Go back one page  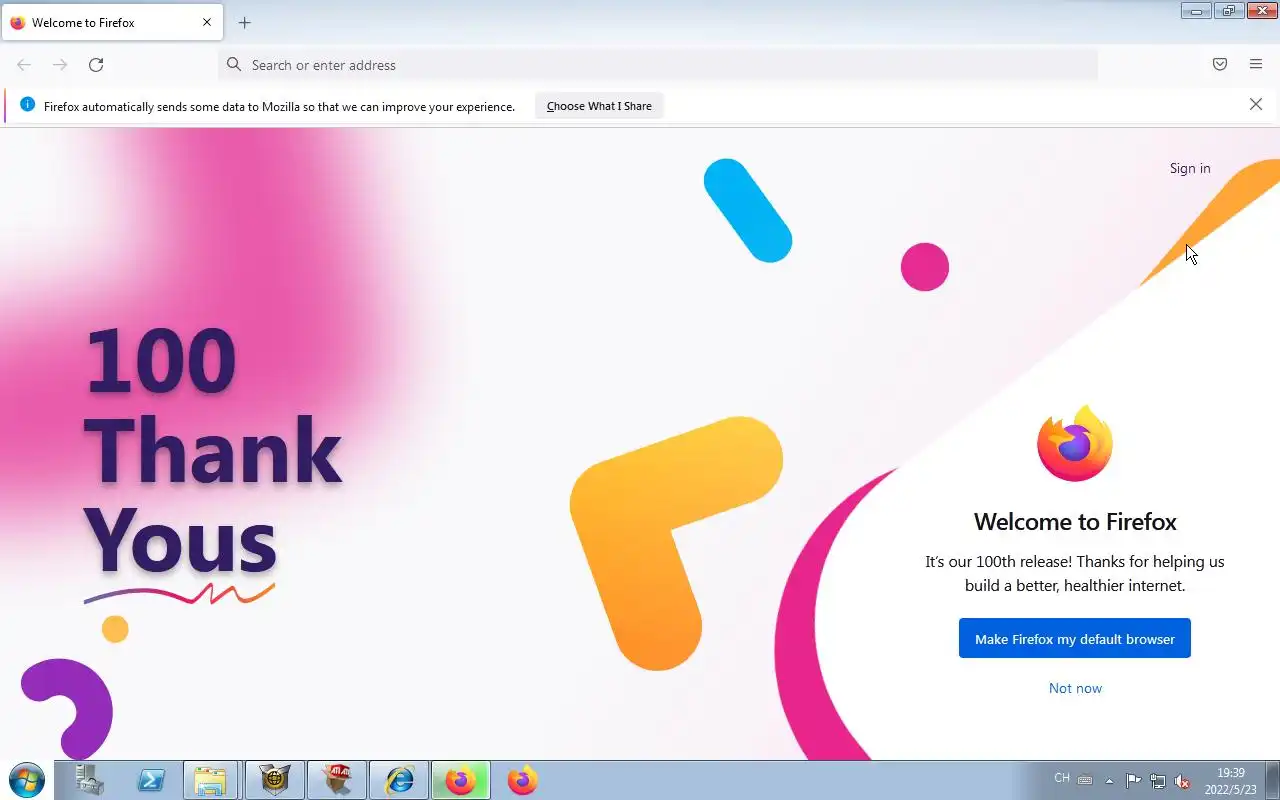click(24, 65)
